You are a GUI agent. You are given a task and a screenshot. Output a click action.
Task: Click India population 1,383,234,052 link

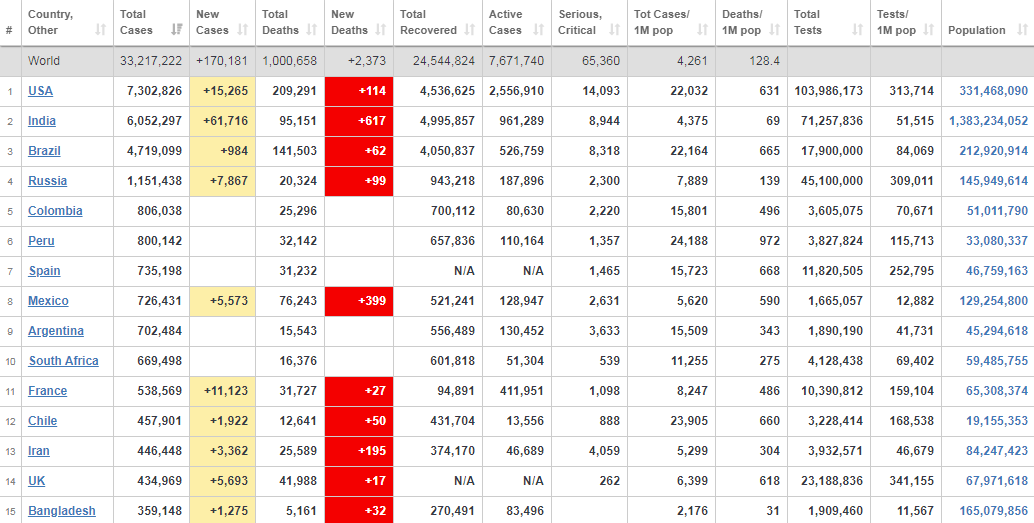(x=988, y=121)
